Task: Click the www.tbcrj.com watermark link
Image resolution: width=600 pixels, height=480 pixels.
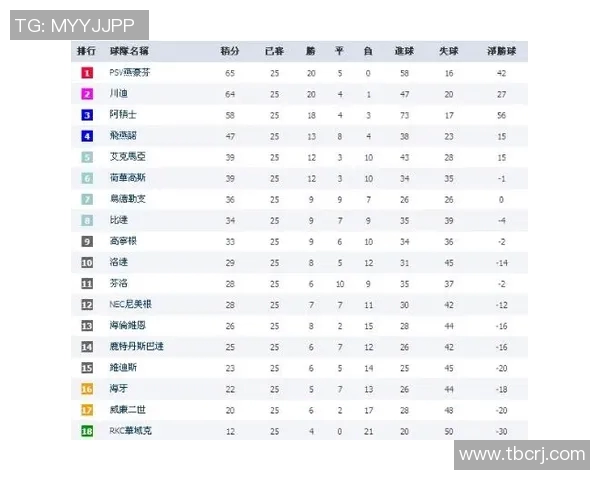Action: [x=521, y=454]
